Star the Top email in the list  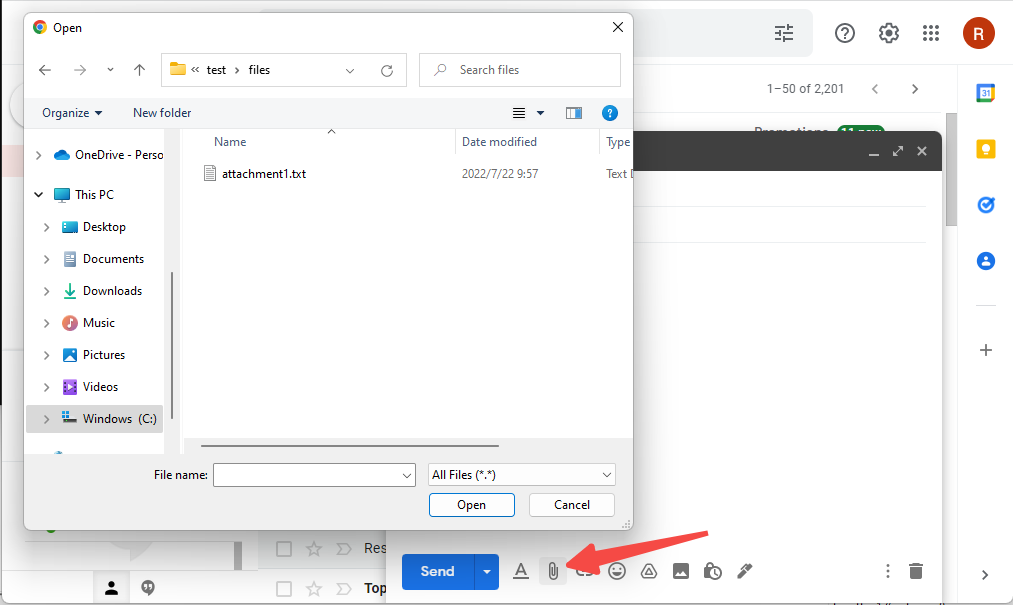(314, 588)
